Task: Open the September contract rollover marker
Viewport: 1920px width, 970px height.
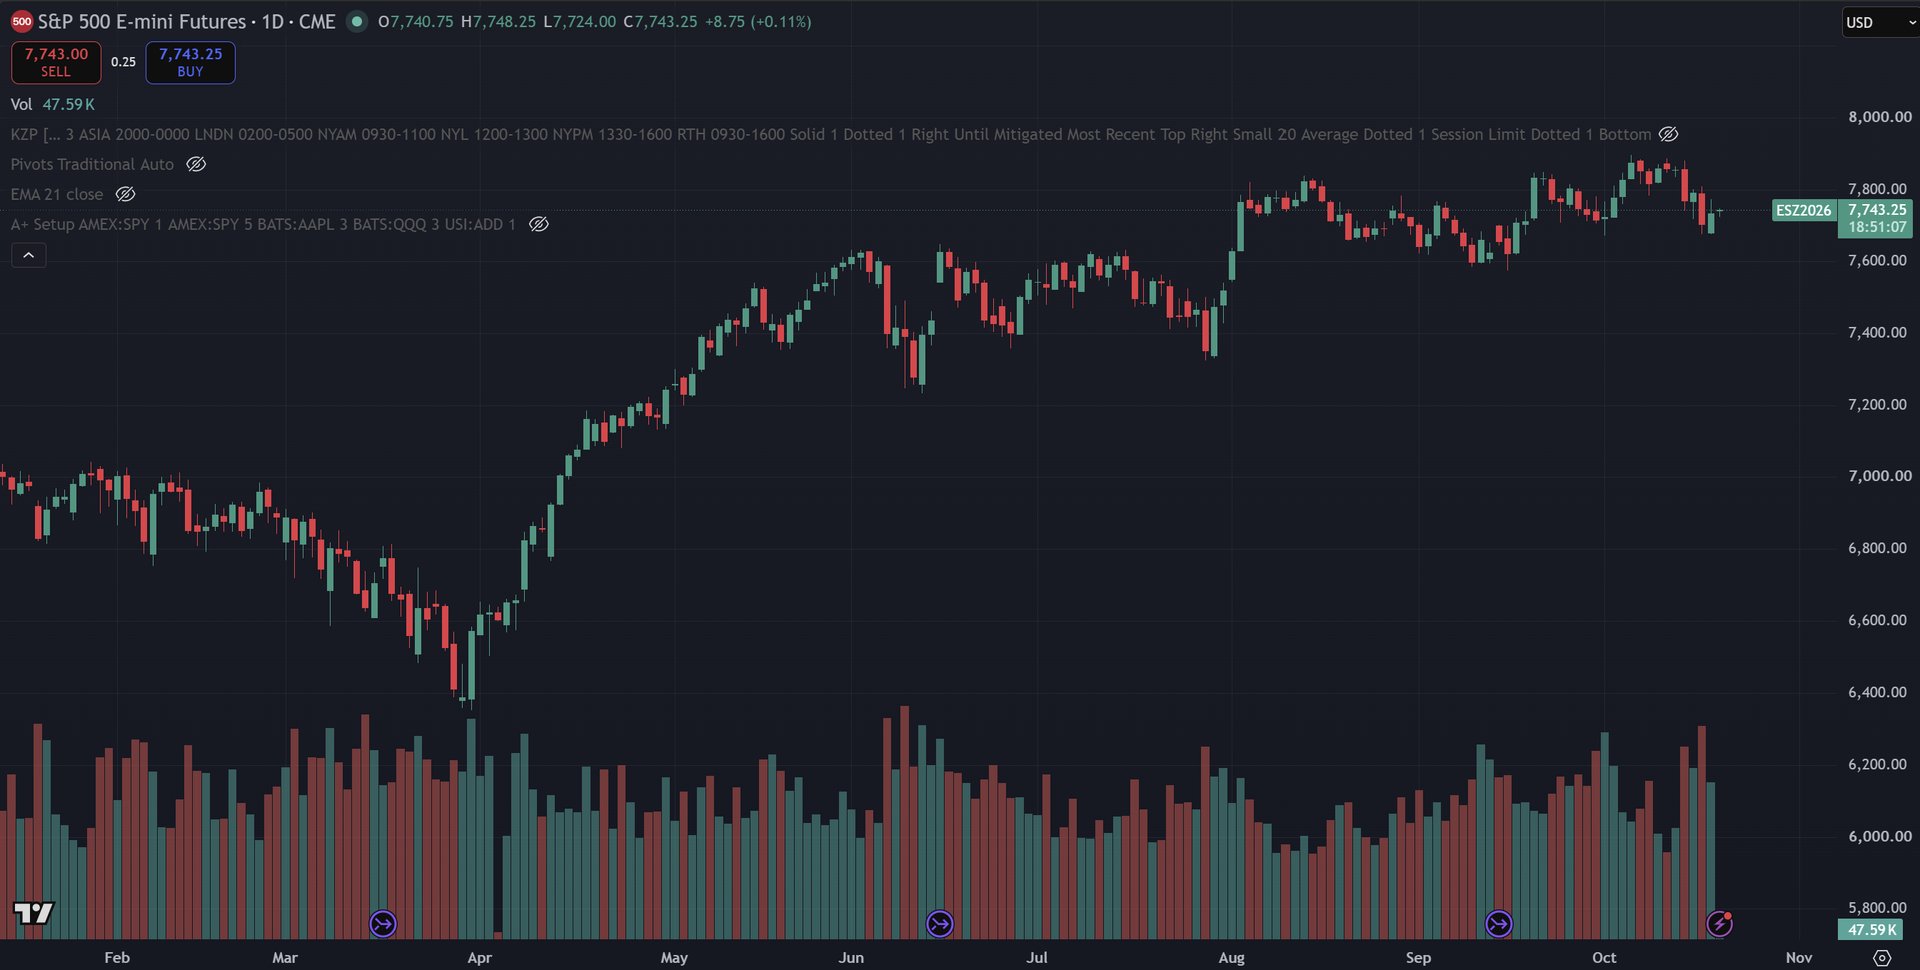Action: (x=1498, y=924)
